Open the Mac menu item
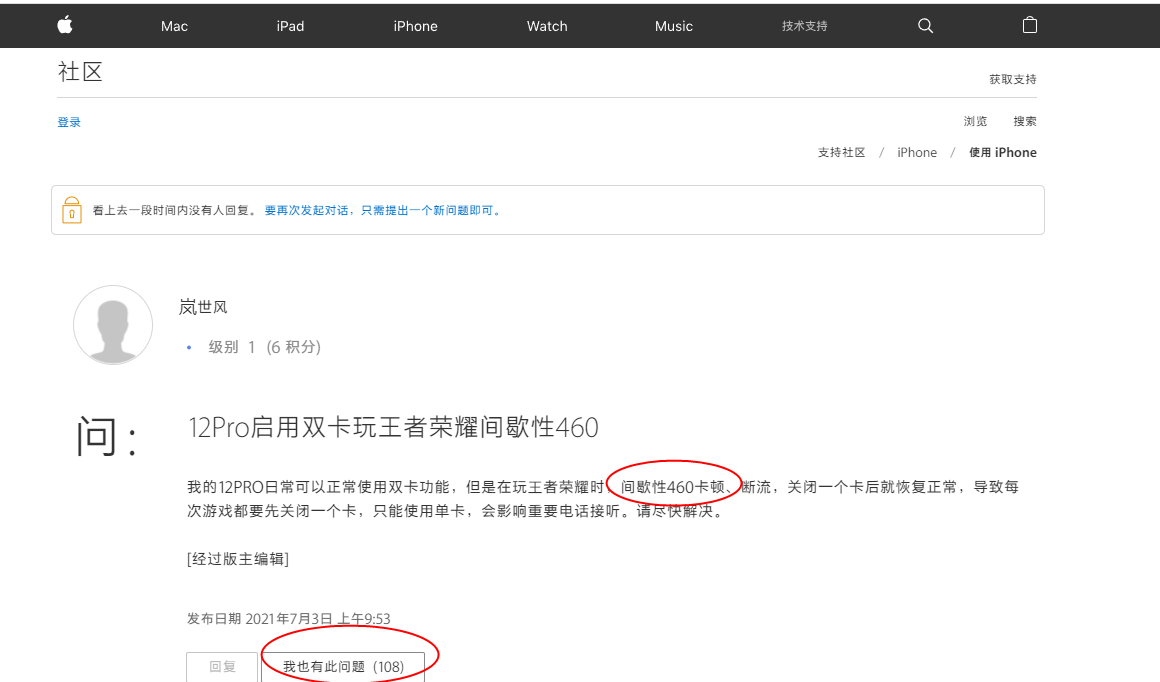1160x682 pixels. 174,26
